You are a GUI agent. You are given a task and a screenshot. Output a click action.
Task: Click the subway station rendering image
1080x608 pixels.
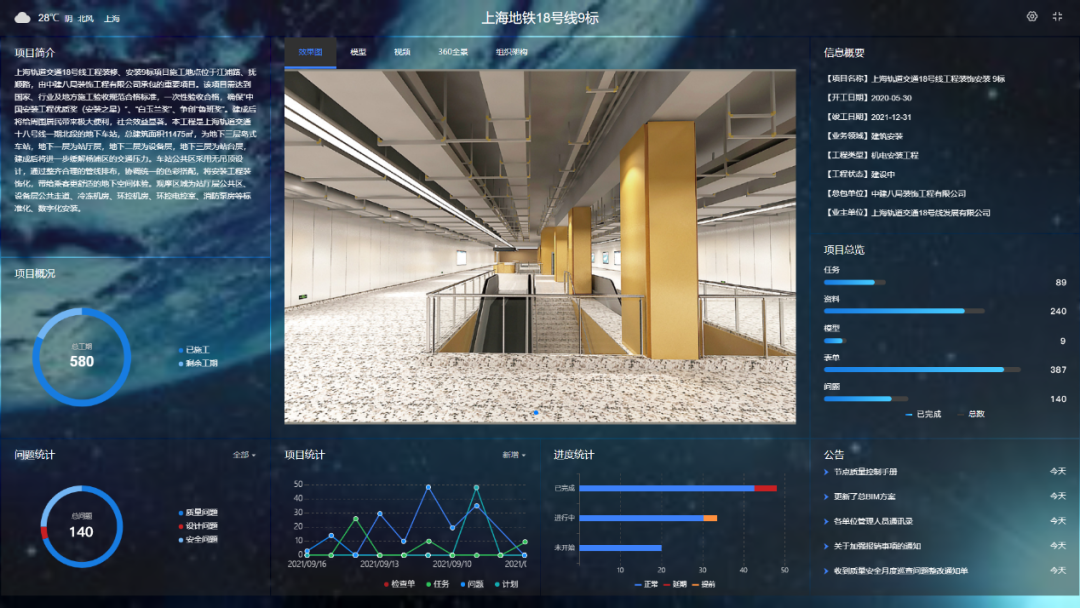[x=540, y=246]
